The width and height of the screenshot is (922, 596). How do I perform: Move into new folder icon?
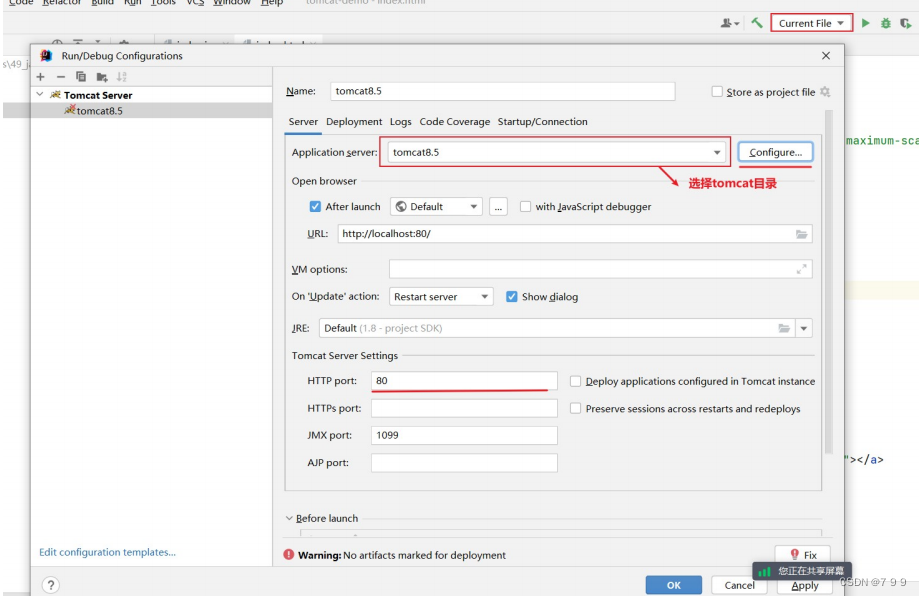coord(102,77)
